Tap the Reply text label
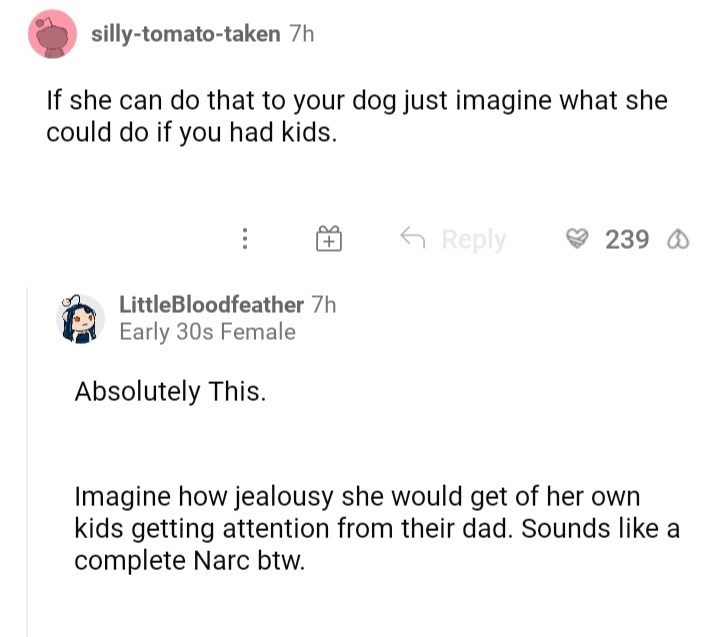The height and width of the screenshot is (637, 720). [x=473, y=239]
